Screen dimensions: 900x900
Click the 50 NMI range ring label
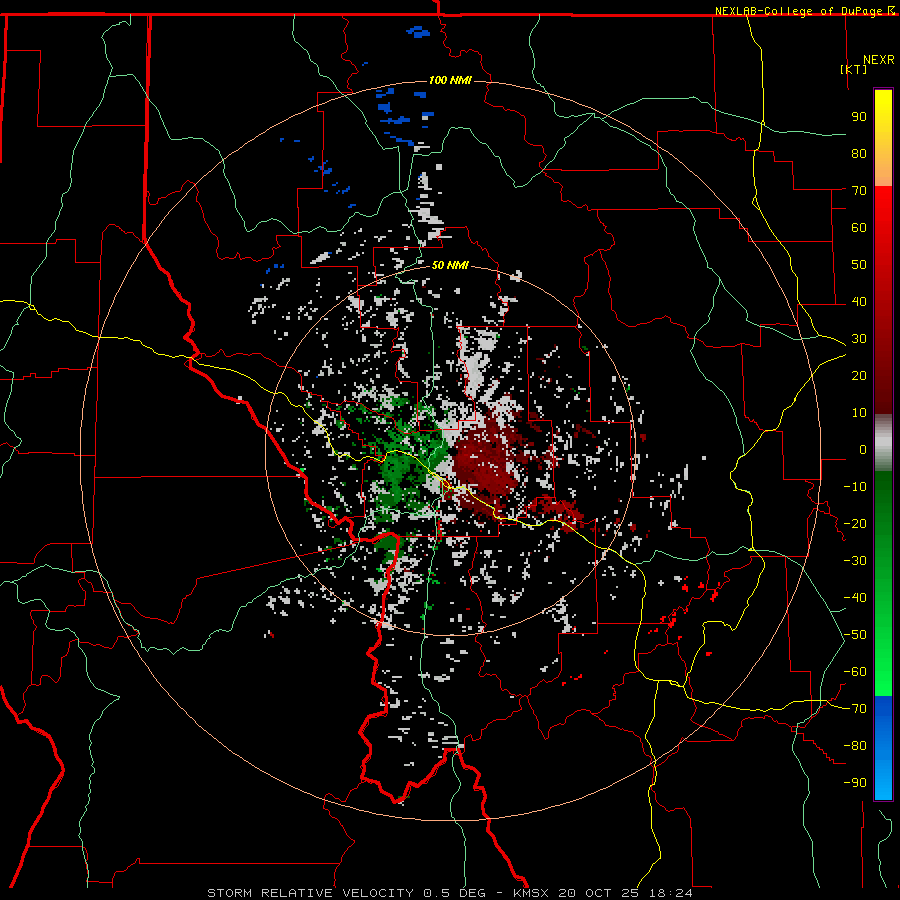pos(449,265)
